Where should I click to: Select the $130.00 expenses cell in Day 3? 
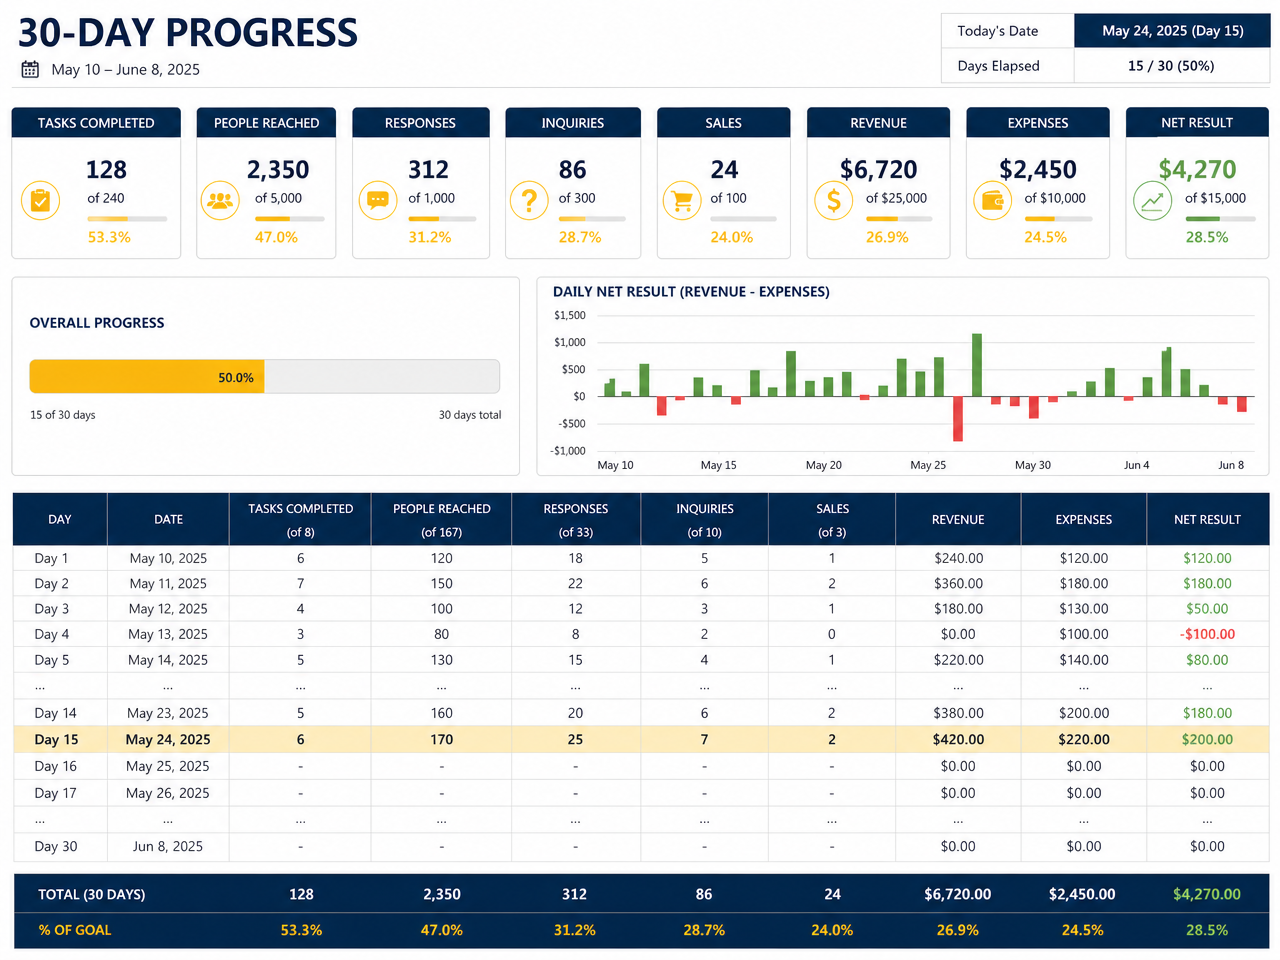click(x=1084, y=608)
